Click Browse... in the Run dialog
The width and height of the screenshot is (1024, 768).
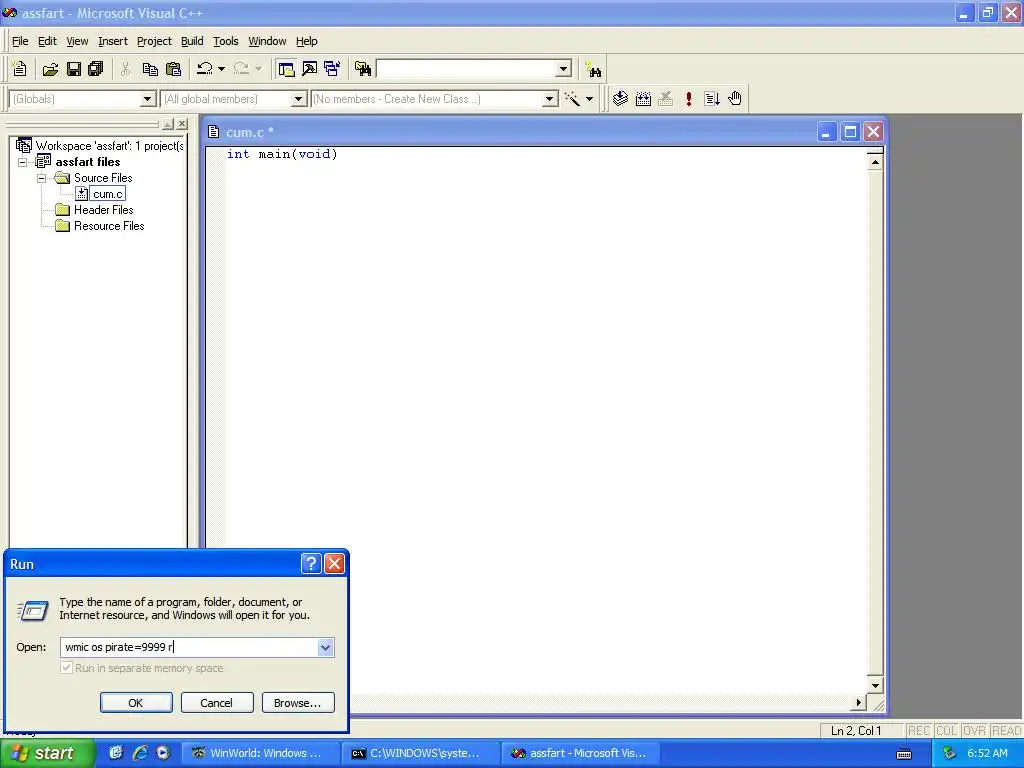(x=298, y=703)
